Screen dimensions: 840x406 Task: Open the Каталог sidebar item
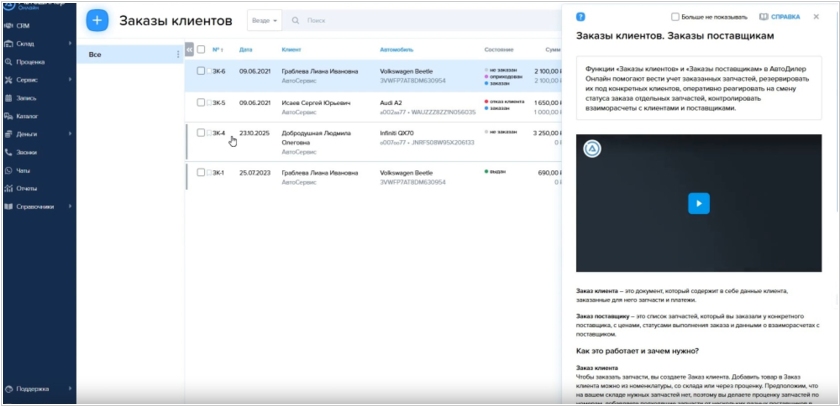coord(27,116)
